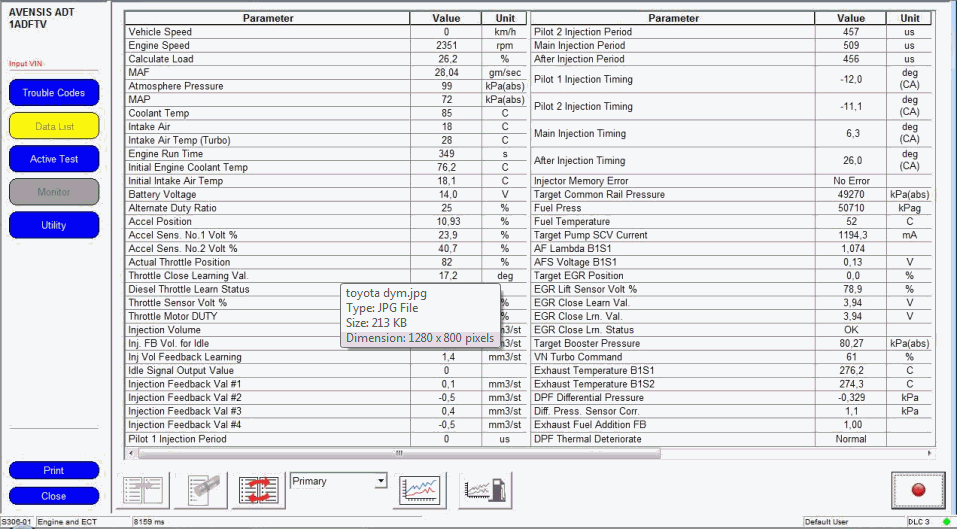Click the list layout view icon
Image resolution: width=957 pixels, height=529 pixels.
143,490
